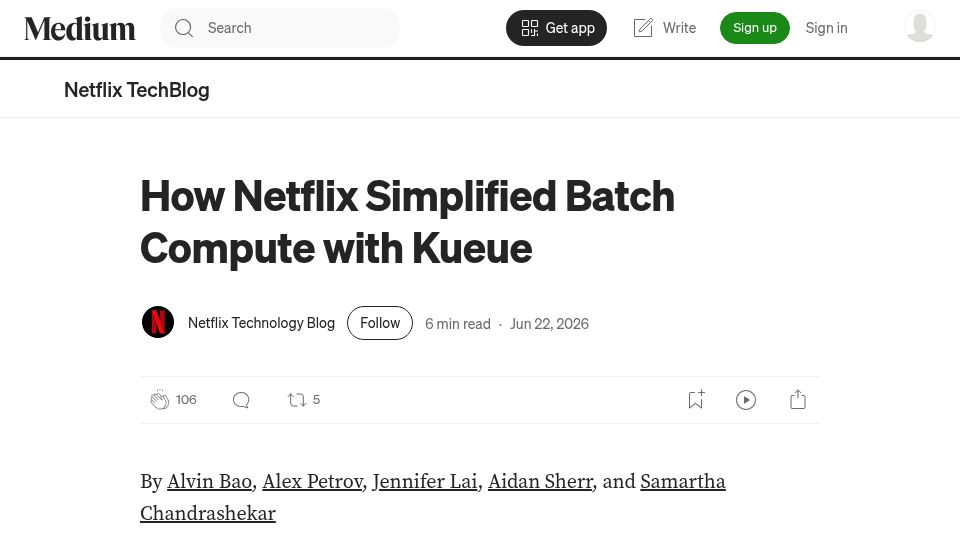Screen dimensions: 960x540
Task: Click the Jun 22, 2026 date
Action: 549,324
